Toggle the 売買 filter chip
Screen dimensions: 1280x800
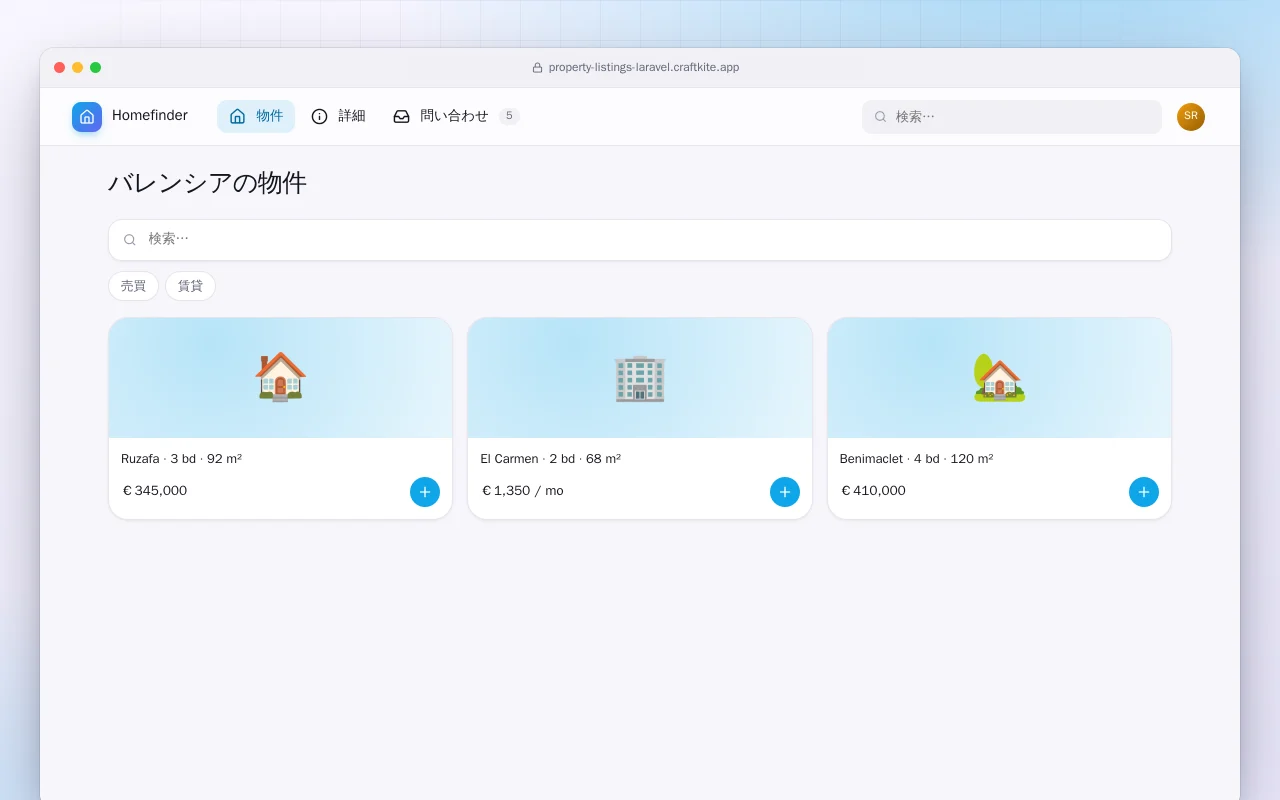[133, 286]
